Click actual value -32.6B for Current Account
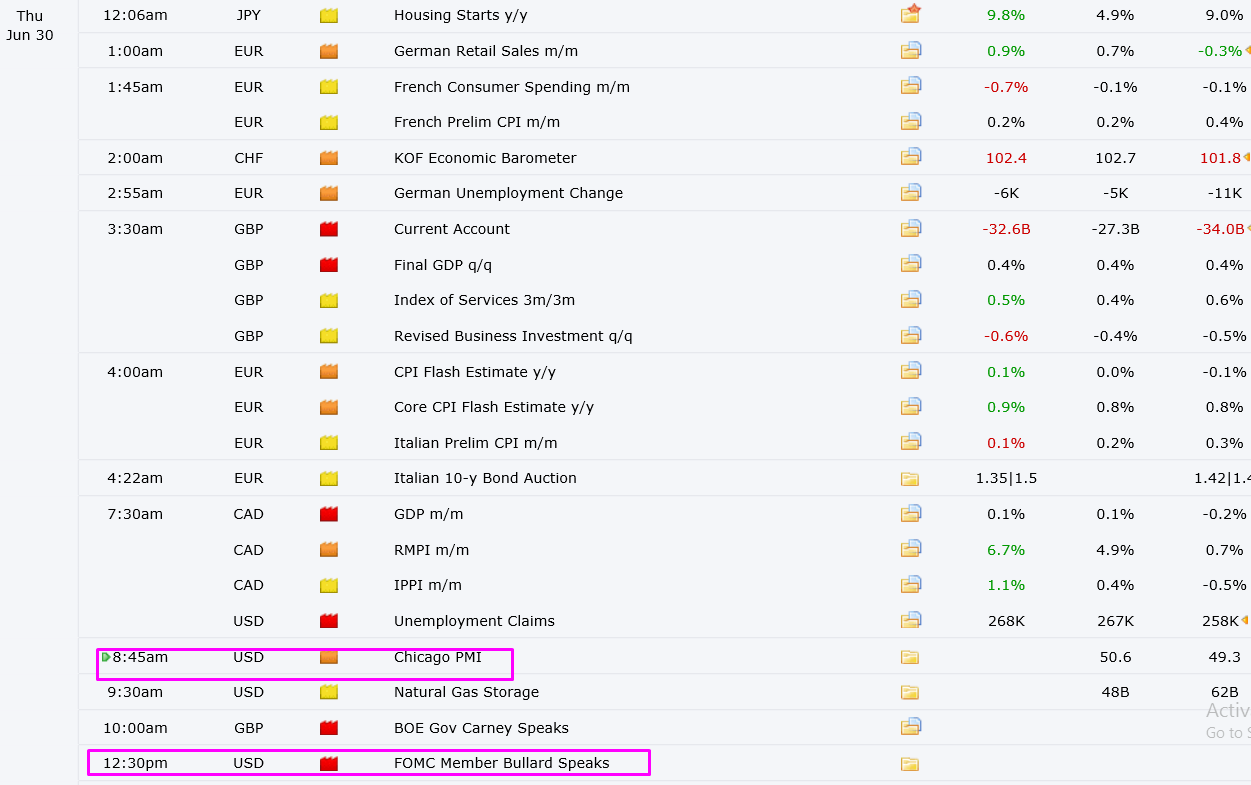1251x785 pixels. click(x=1006, y=229)
